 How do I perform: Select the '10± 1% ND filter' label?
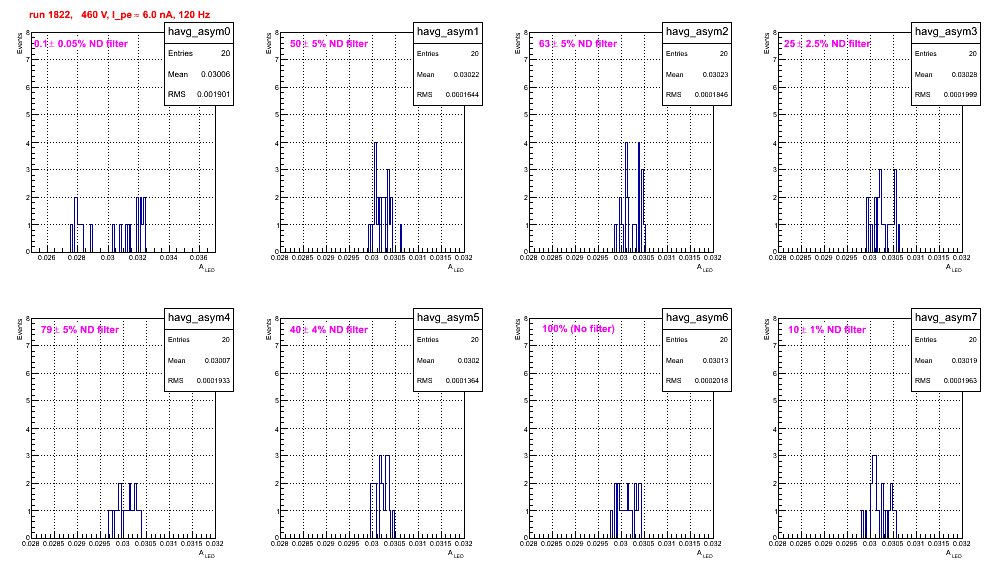[x=827, y=330]
